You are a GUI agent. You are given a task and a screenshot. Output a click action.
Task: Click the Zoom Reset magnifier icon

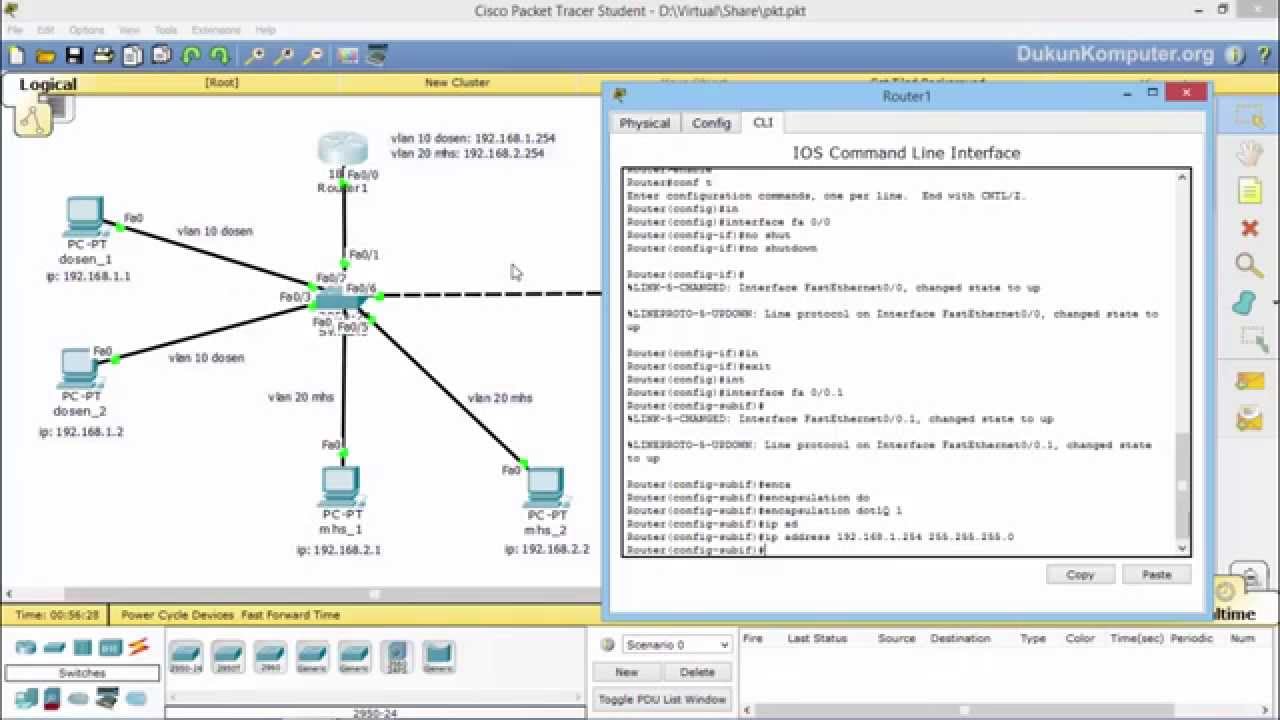[x=285, y=56]
